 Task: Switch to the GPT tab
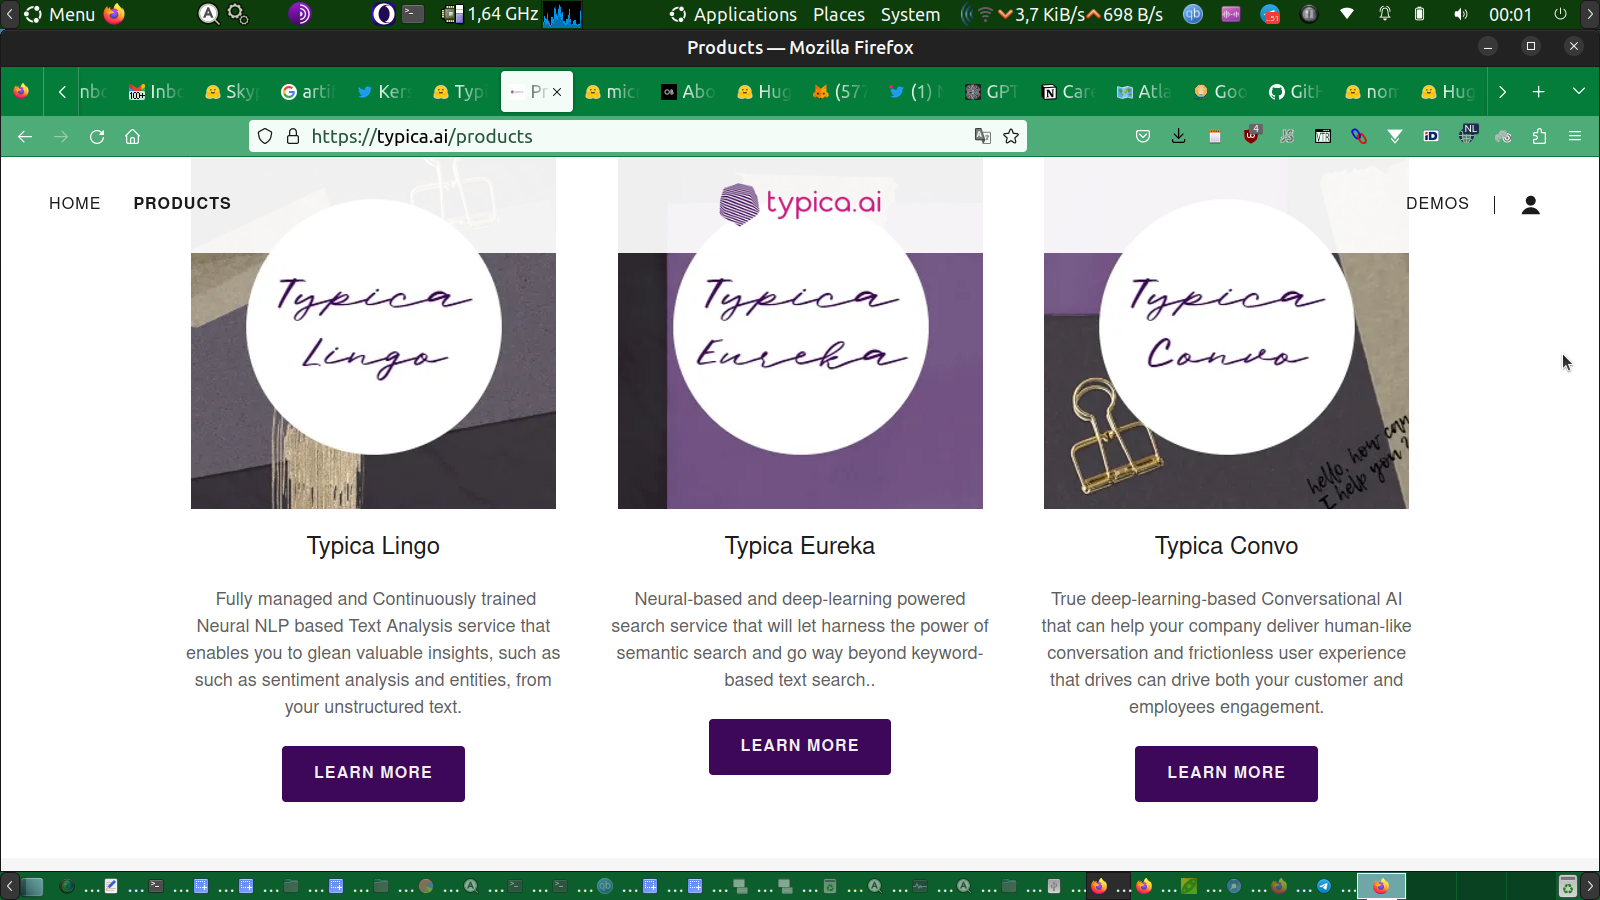(x=991, y=92)
